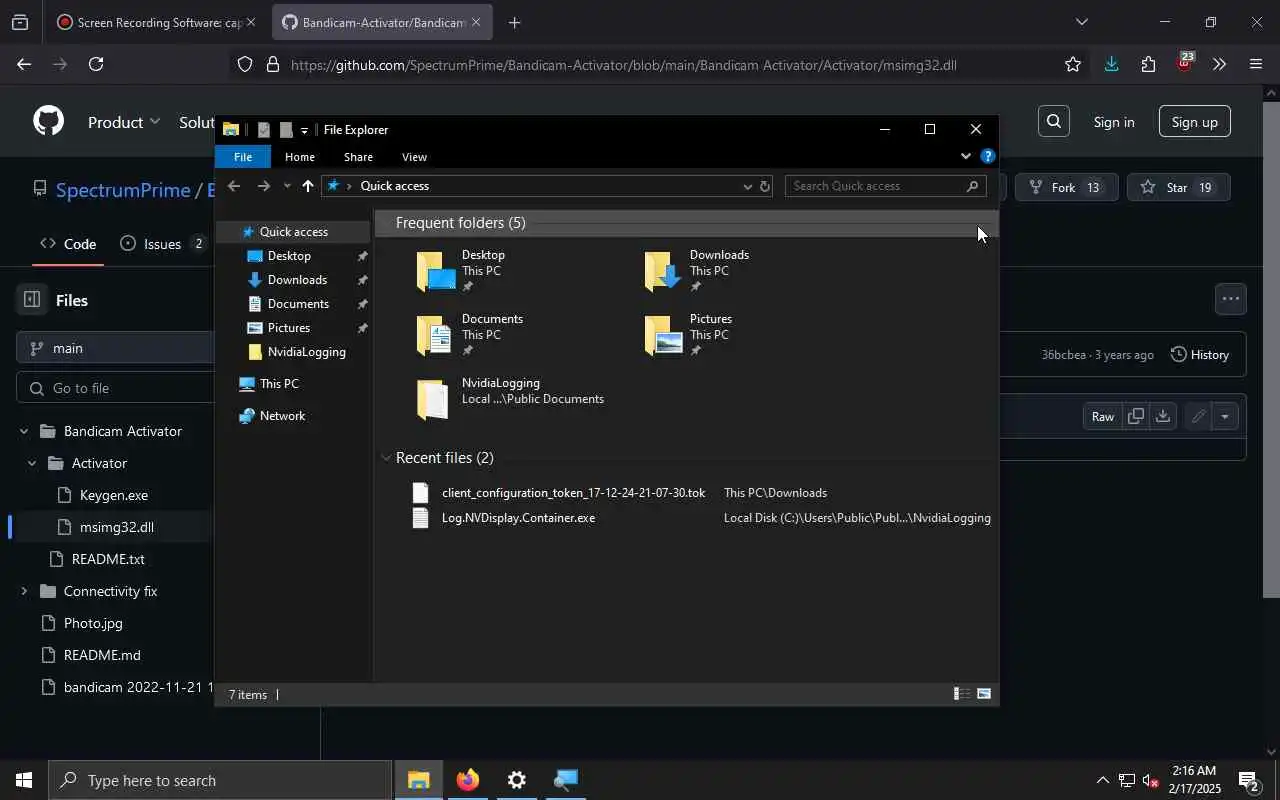
Task: Open Log.NVDisplay.Container.exe recent file
Action: pyautogui.click(x=518, y=518)
